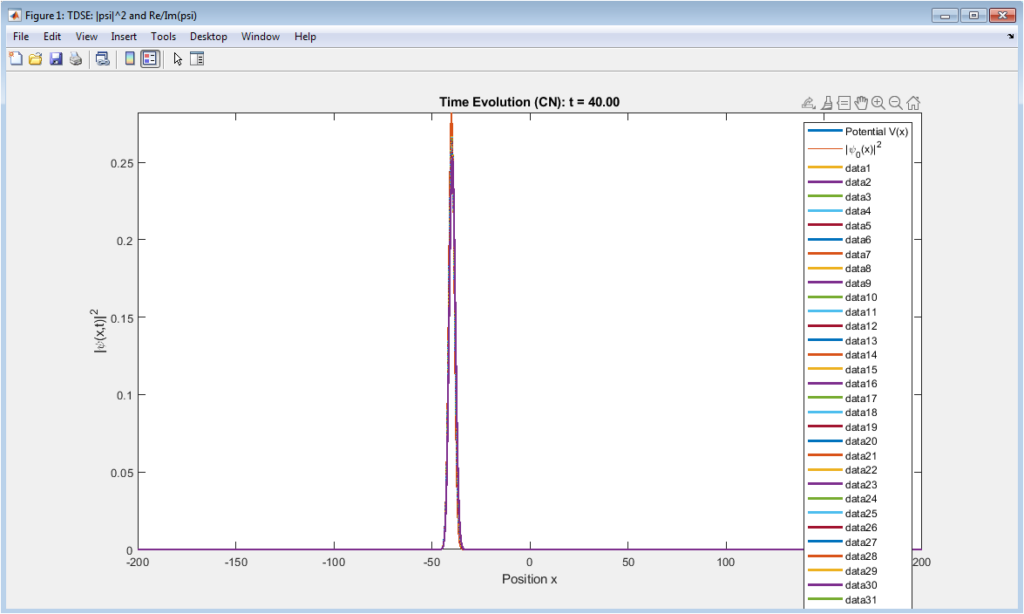
Task: Open the Insert menu
Action: [x=123, y=36]
